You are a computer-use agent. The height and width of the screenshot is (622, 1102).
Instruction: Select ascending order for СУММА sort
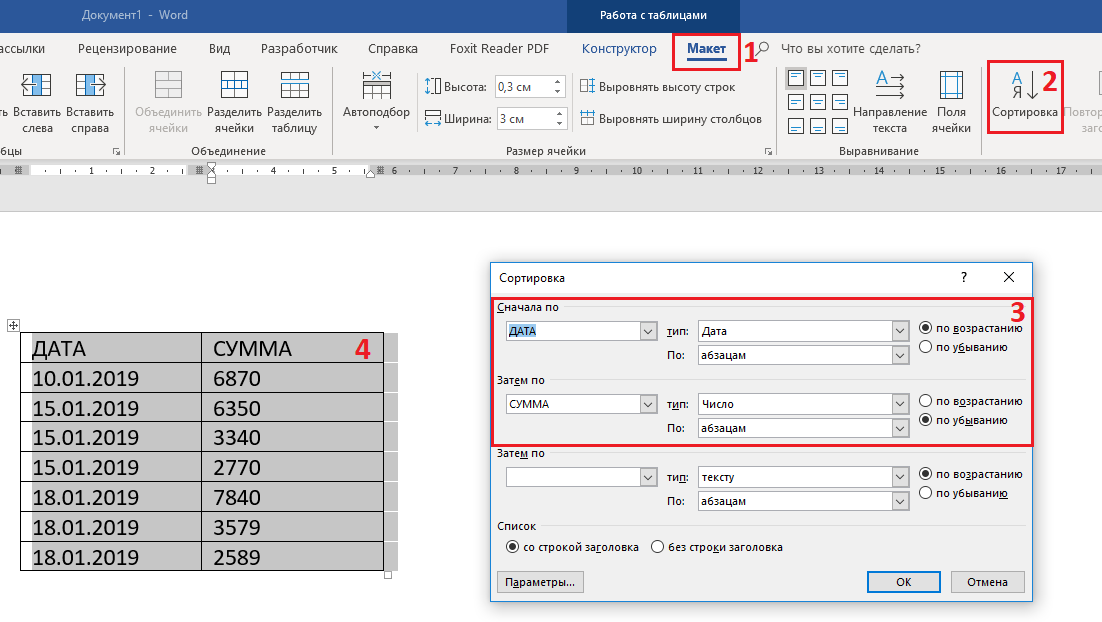(x=925, y=401)
